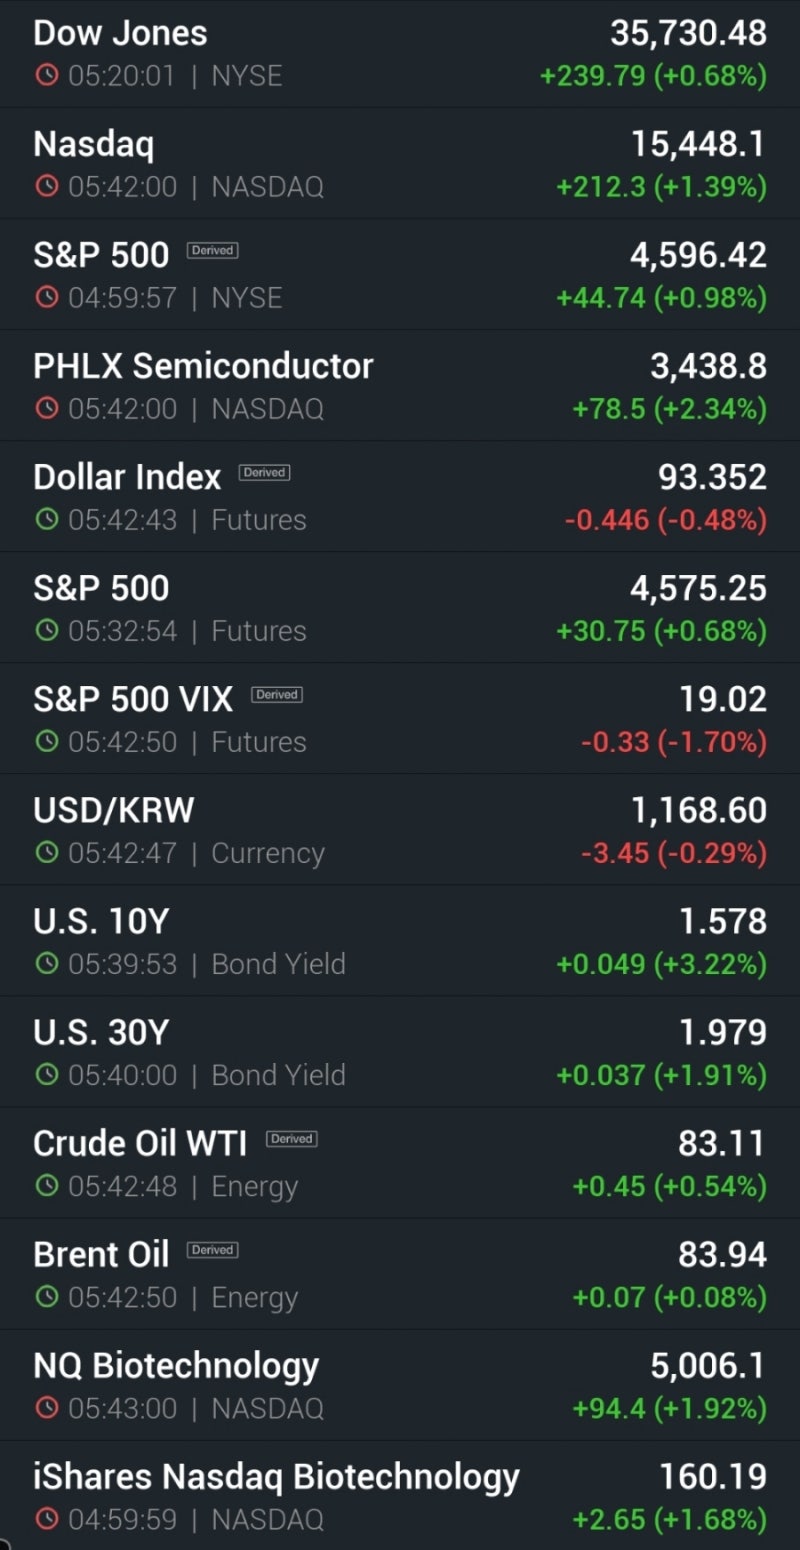The width and height of the screenshot is (800, 1550).
Task: Click the Derived badge beside S&P 500 VIX
Action: click(x=277, y=695)
